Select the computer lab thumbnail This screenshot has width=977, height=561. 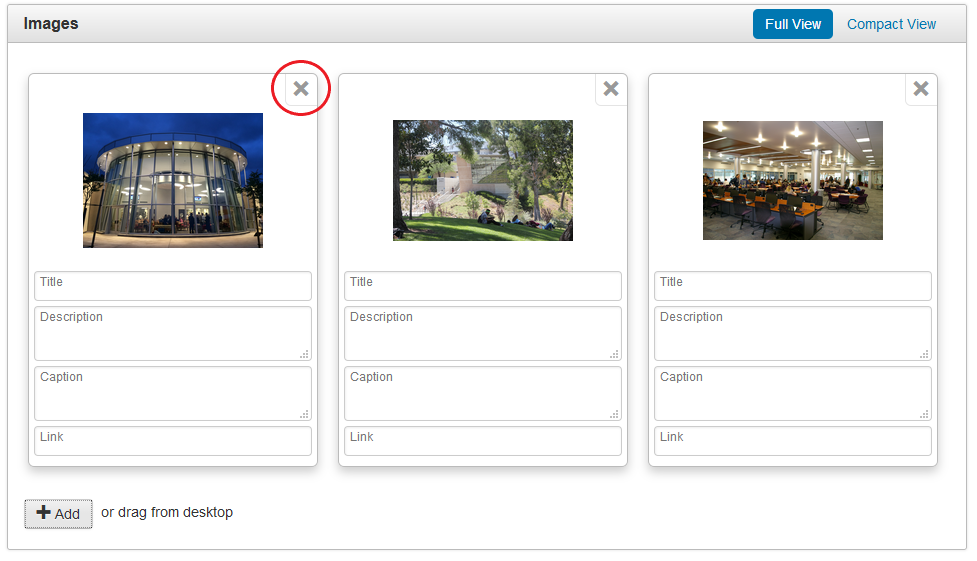click(793, 180)
